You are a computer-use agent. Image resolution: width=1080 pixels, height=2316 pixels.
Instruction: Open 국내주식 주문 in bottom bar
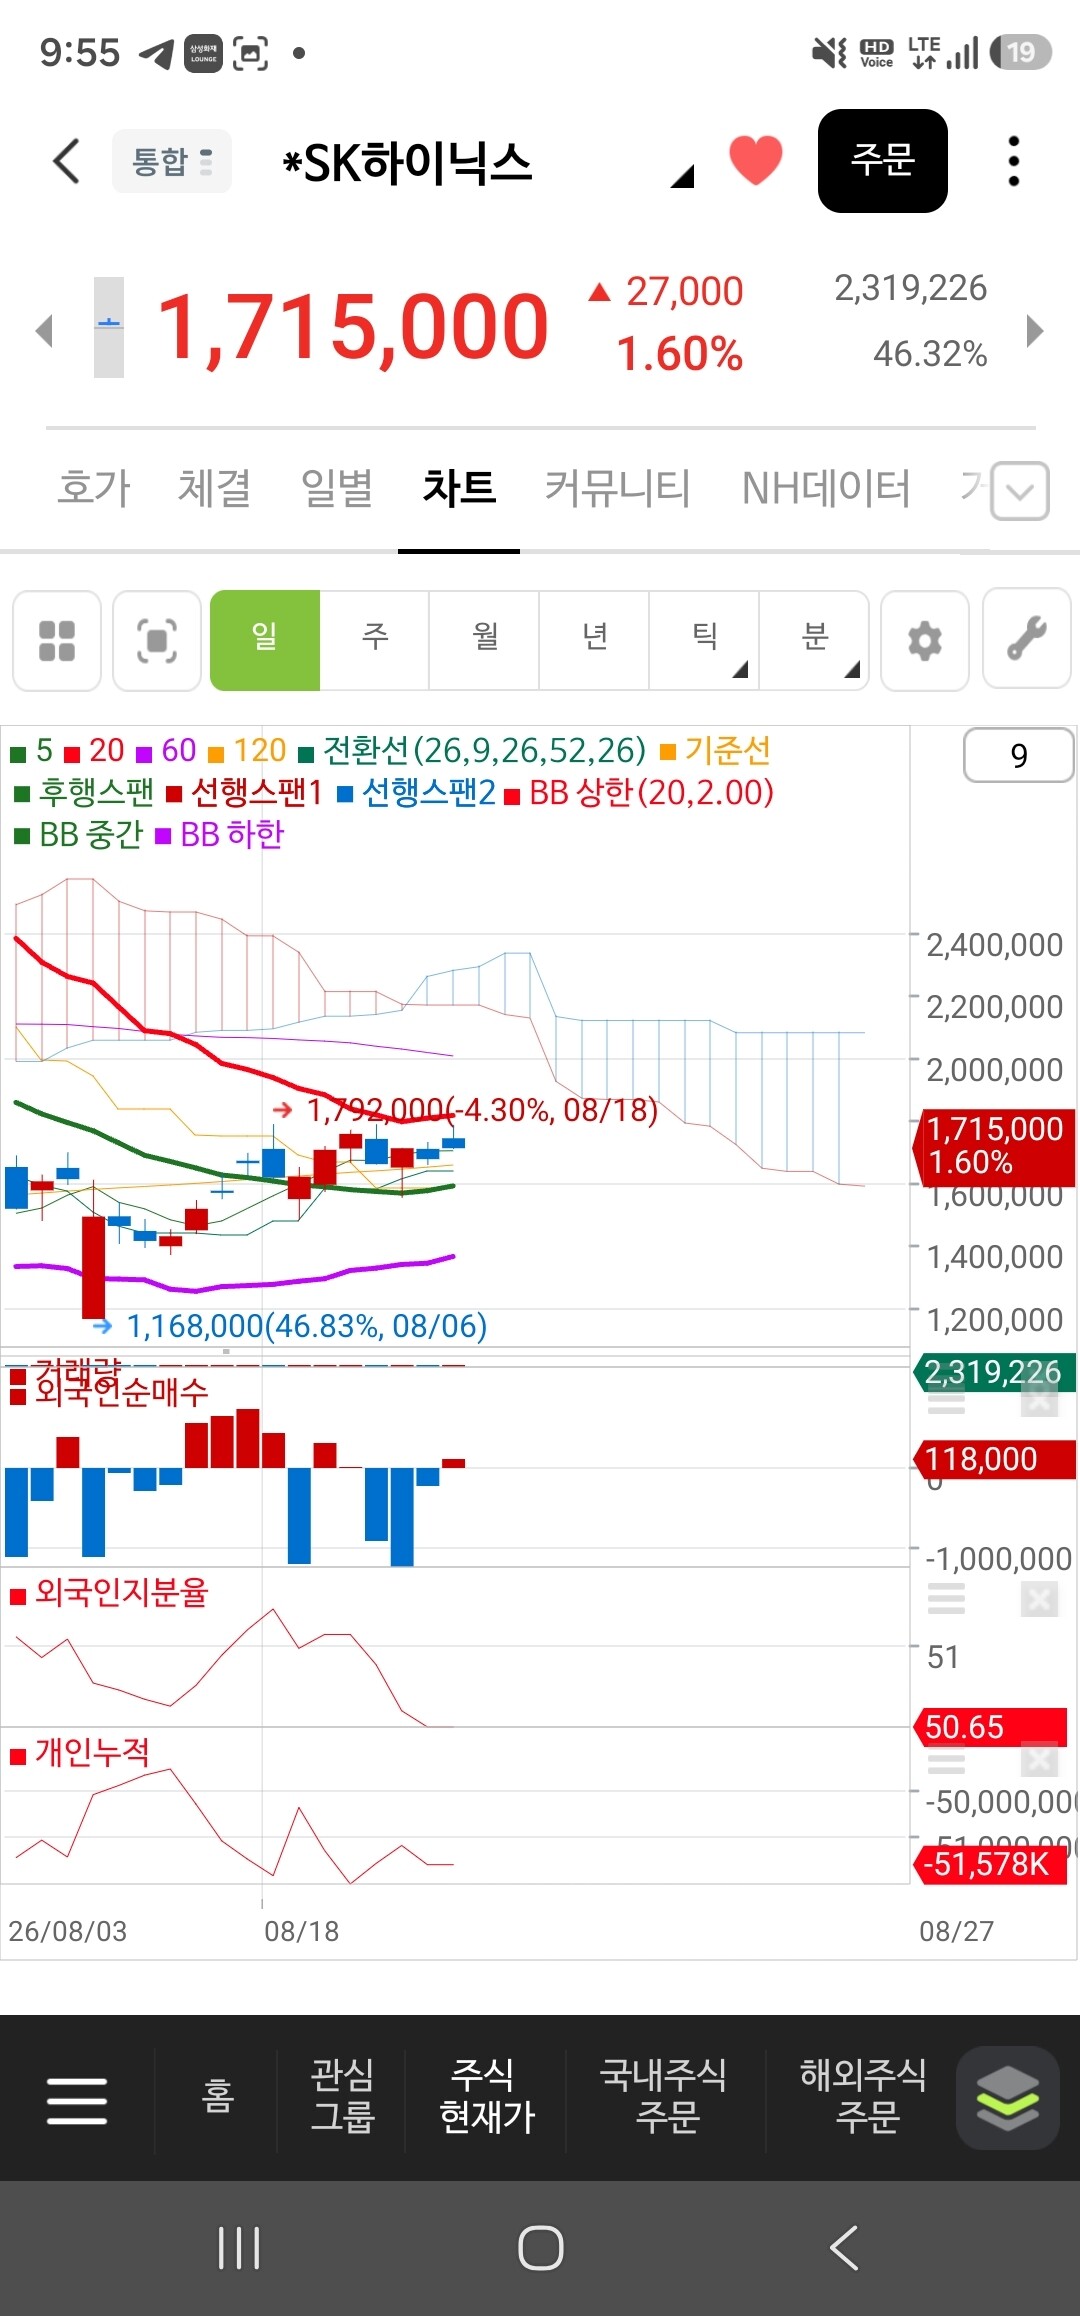pyautogui.click(x=664, y=2096)
